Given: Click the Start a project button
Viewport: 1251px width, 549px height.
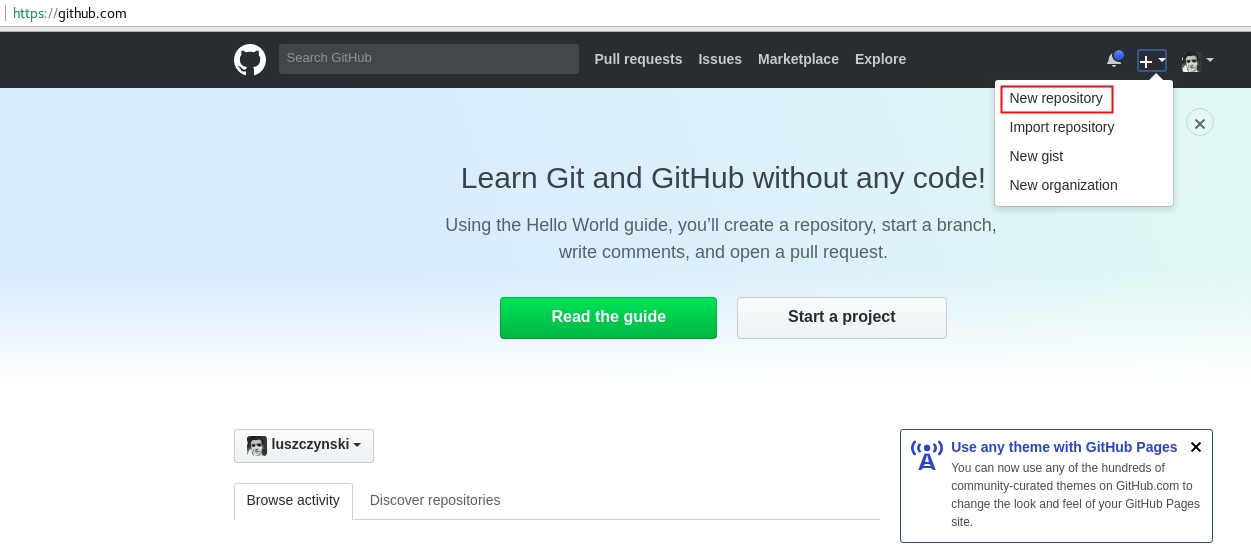Looking at the screenshot, I should (841, 318).
